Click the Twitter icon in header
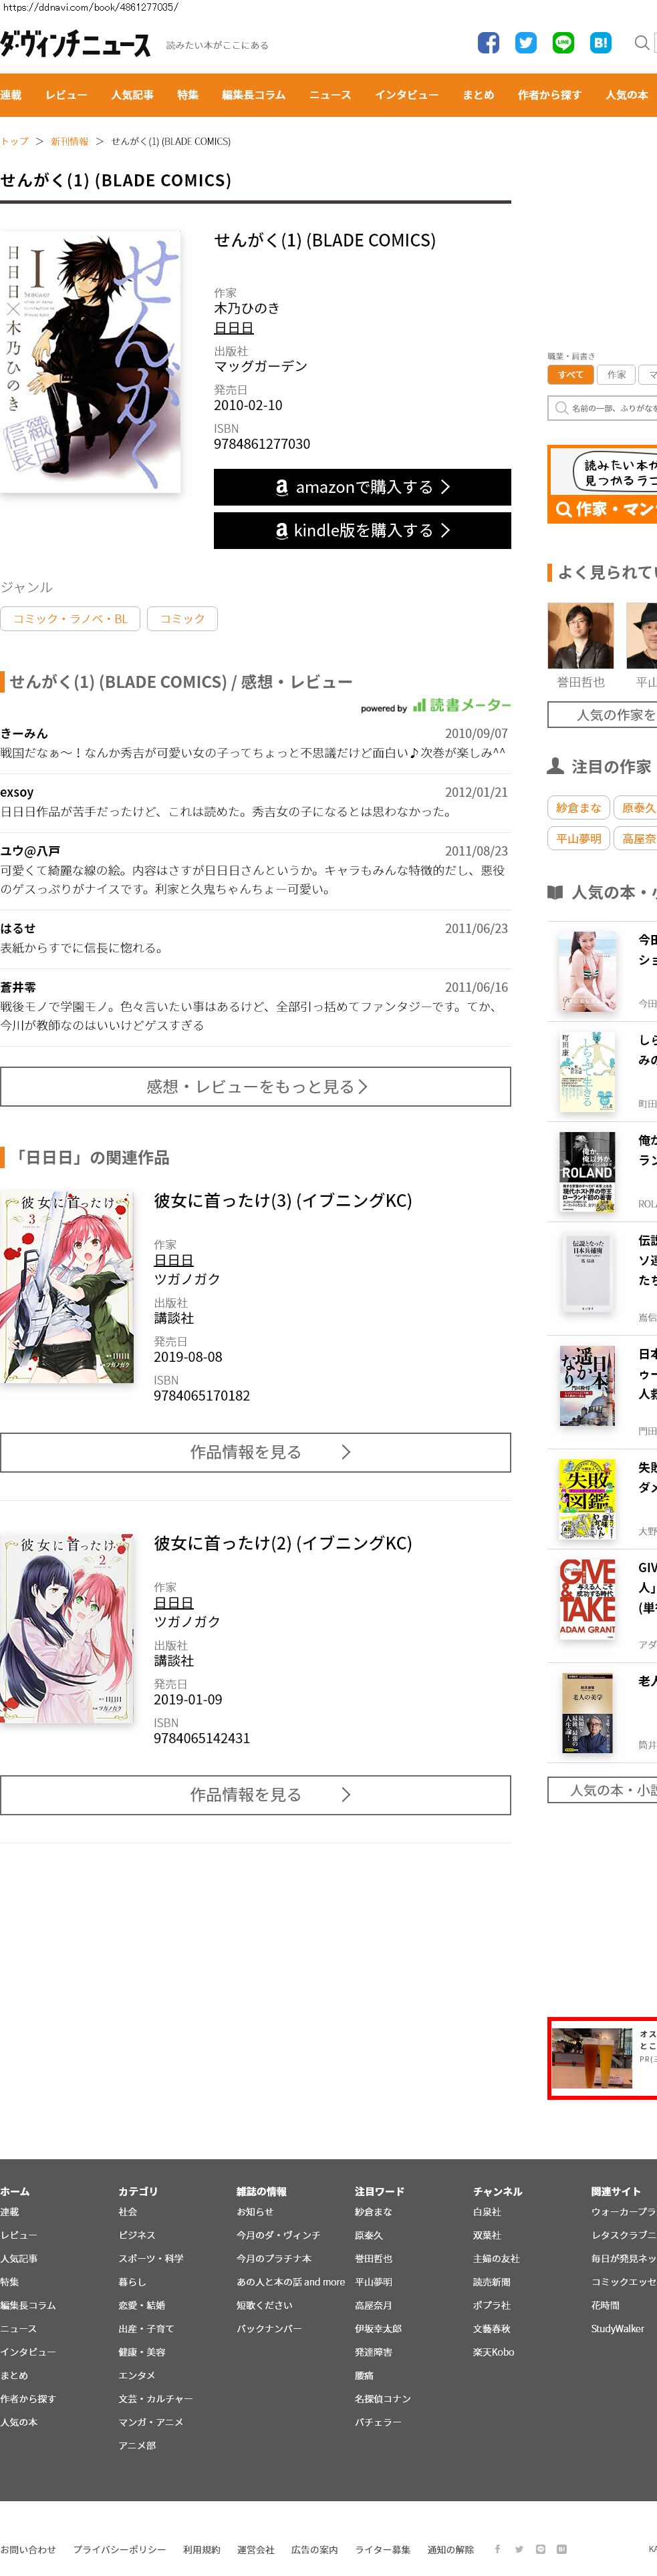The height and width of the screenshot is (2576, 657). pyautogui.click(x=525, y=43)
